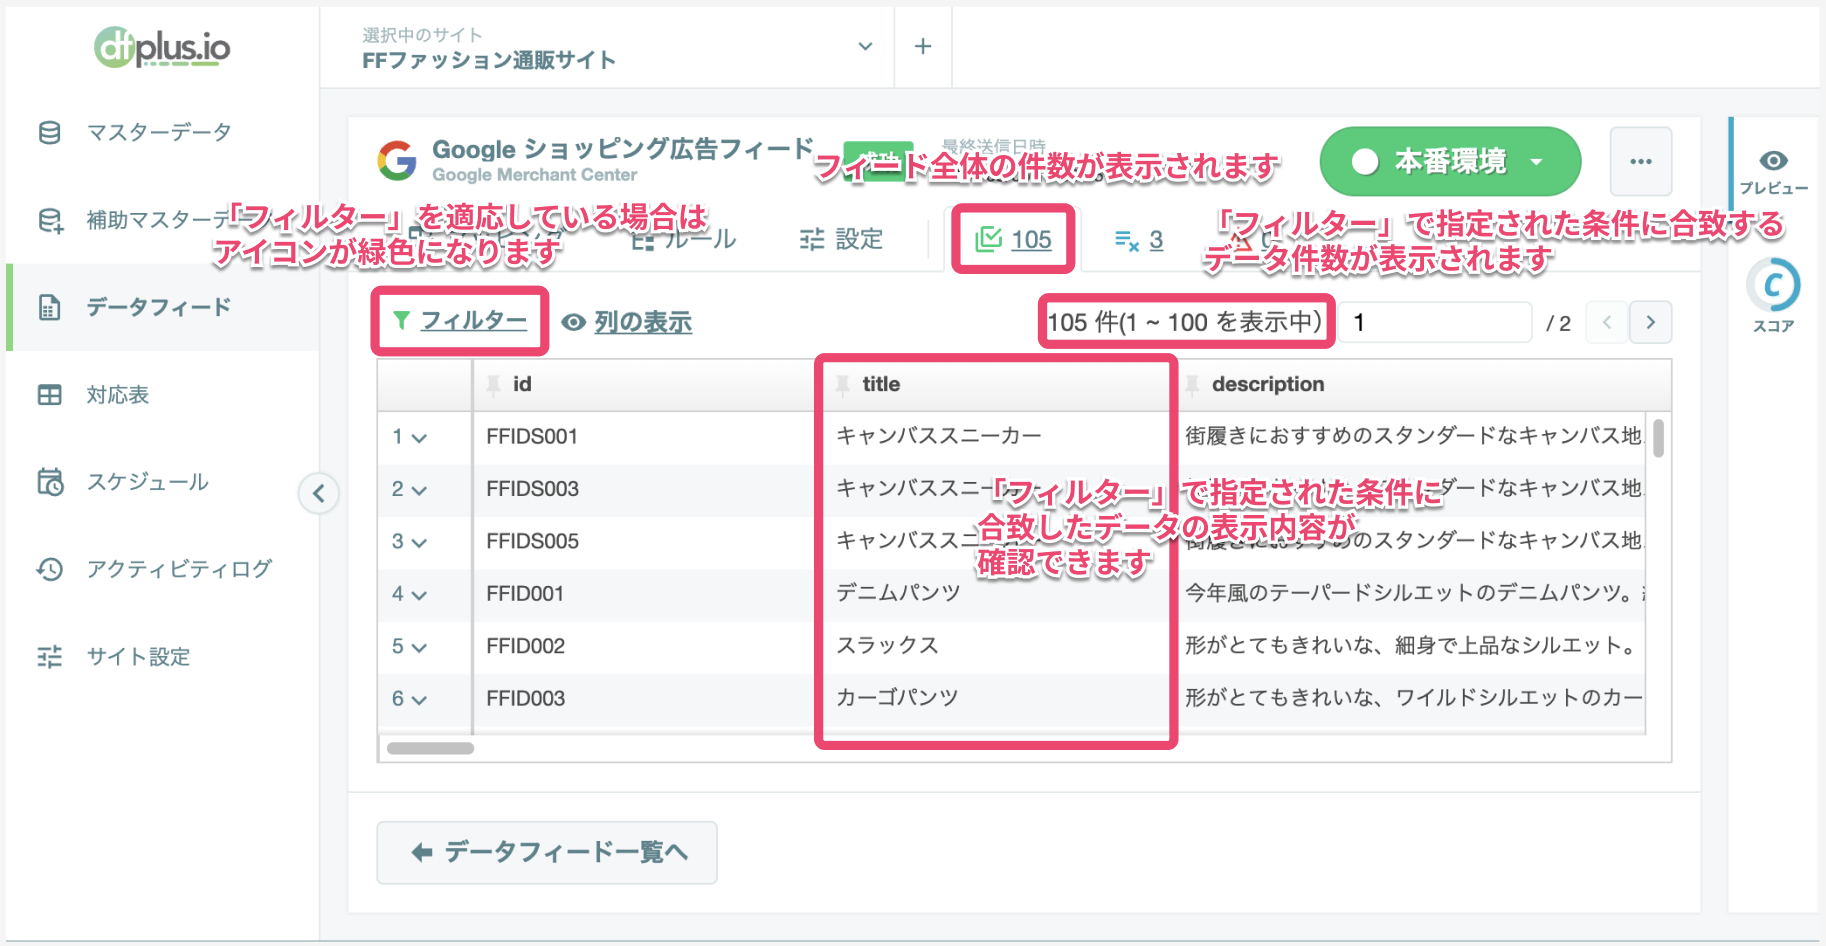Open the プレビュー eye panel

click(1774, 171)
